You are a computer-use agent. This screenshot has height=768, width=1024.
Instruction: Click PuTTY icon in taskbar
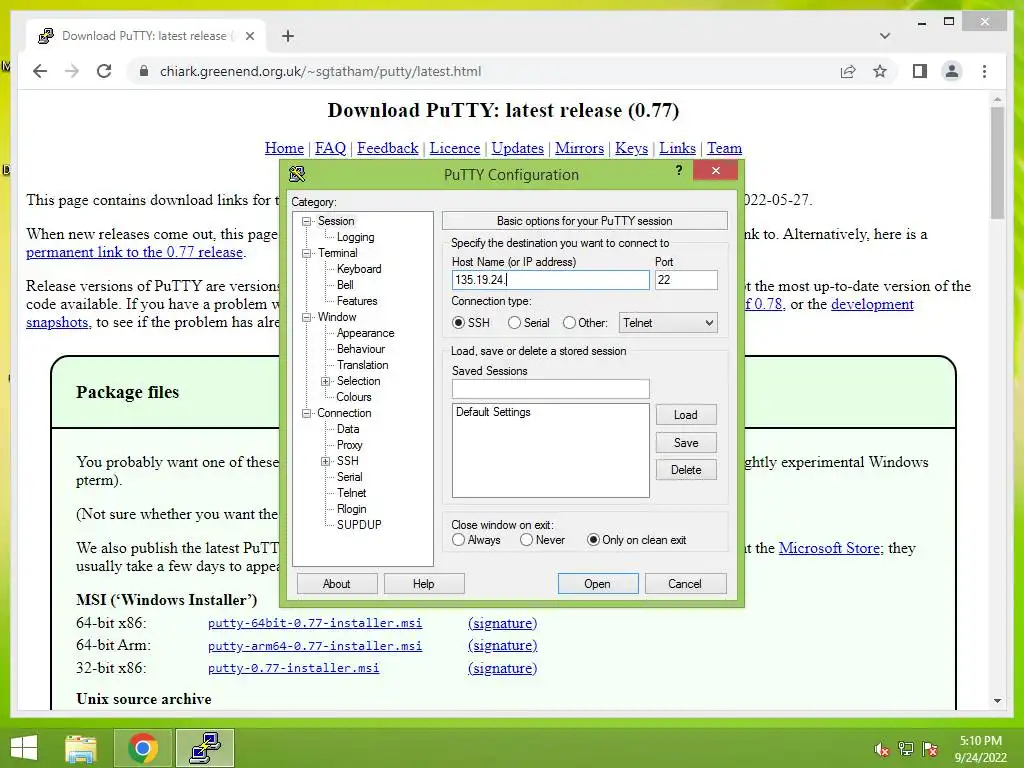pos(205,748)
